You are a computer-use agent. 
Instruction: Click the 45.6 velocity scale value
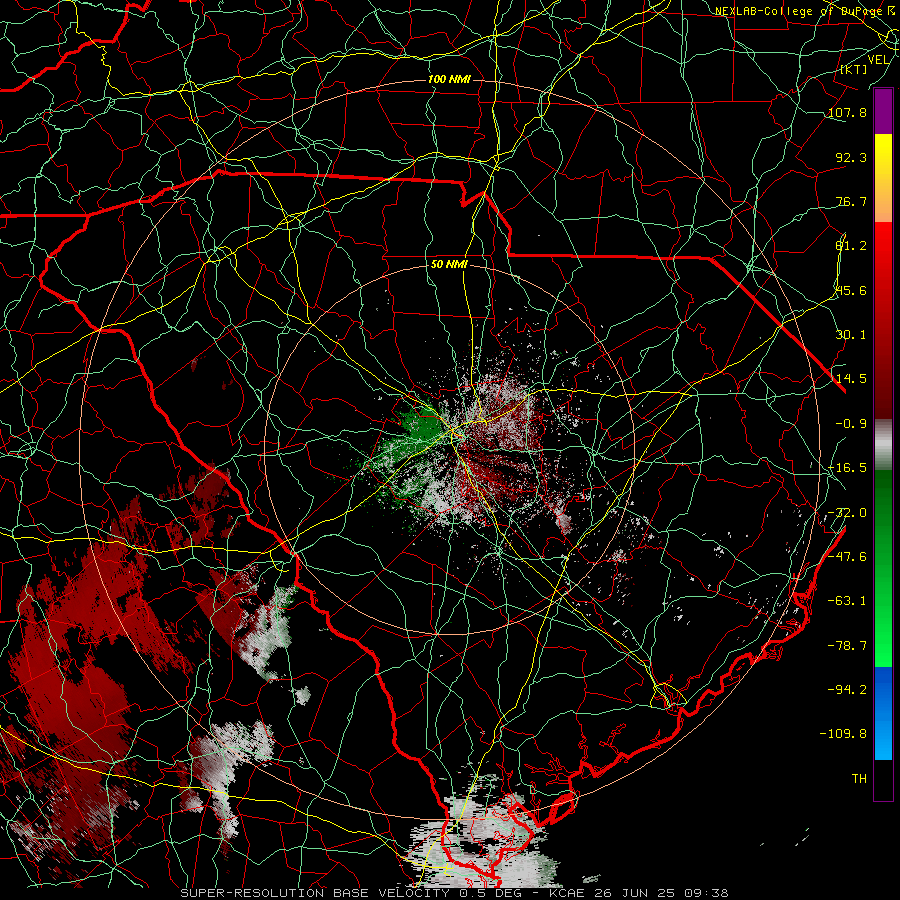(x=851, y=290)
